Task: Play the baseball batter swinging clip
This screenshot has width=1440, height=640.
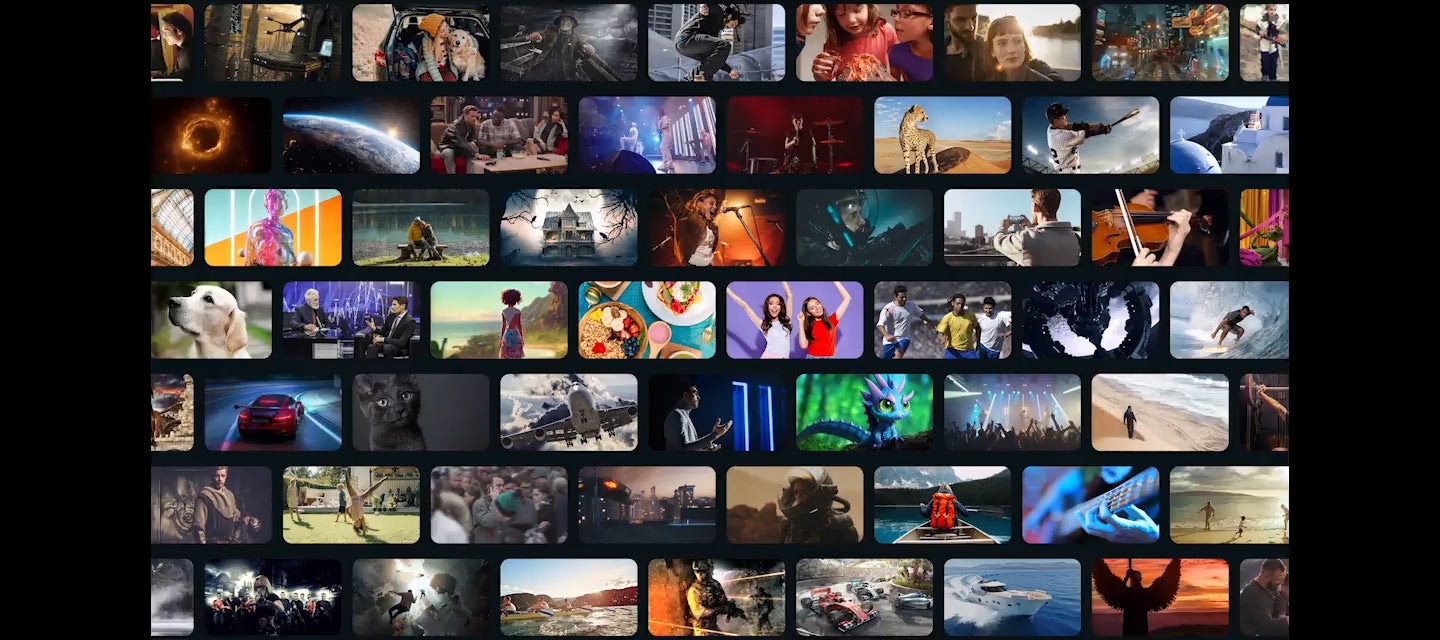Action: point(1091,135)
